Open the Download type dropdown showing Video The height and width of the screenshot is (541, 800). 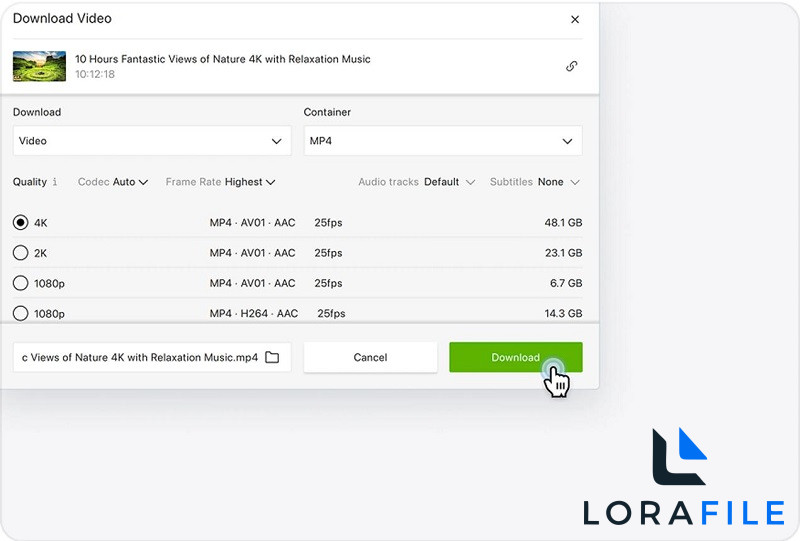pos(152,141)
